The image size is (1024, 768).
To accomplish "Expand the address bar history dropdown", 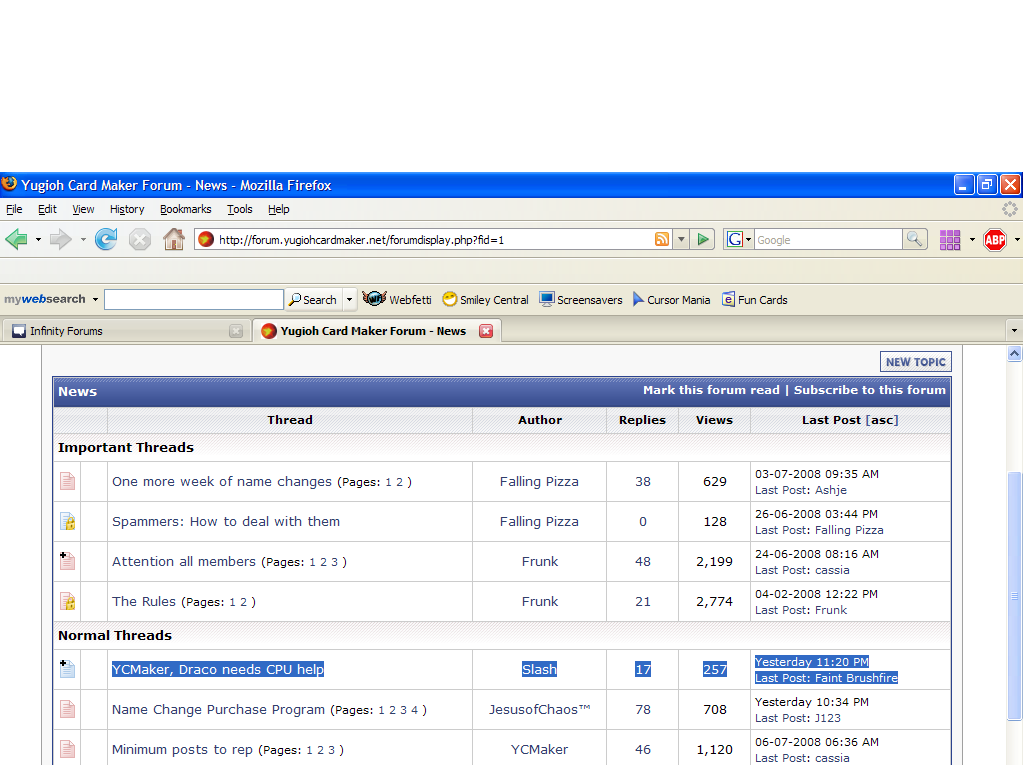I will pyautogui.click(x=681, y=240).
